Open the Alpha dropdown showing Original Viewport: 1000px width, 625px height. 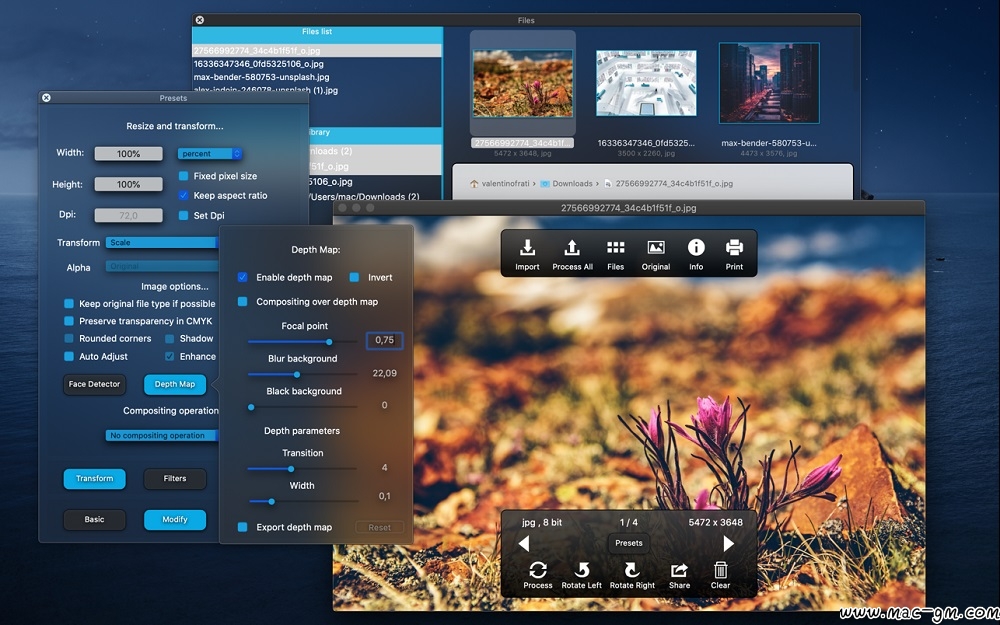pos(162,267)
